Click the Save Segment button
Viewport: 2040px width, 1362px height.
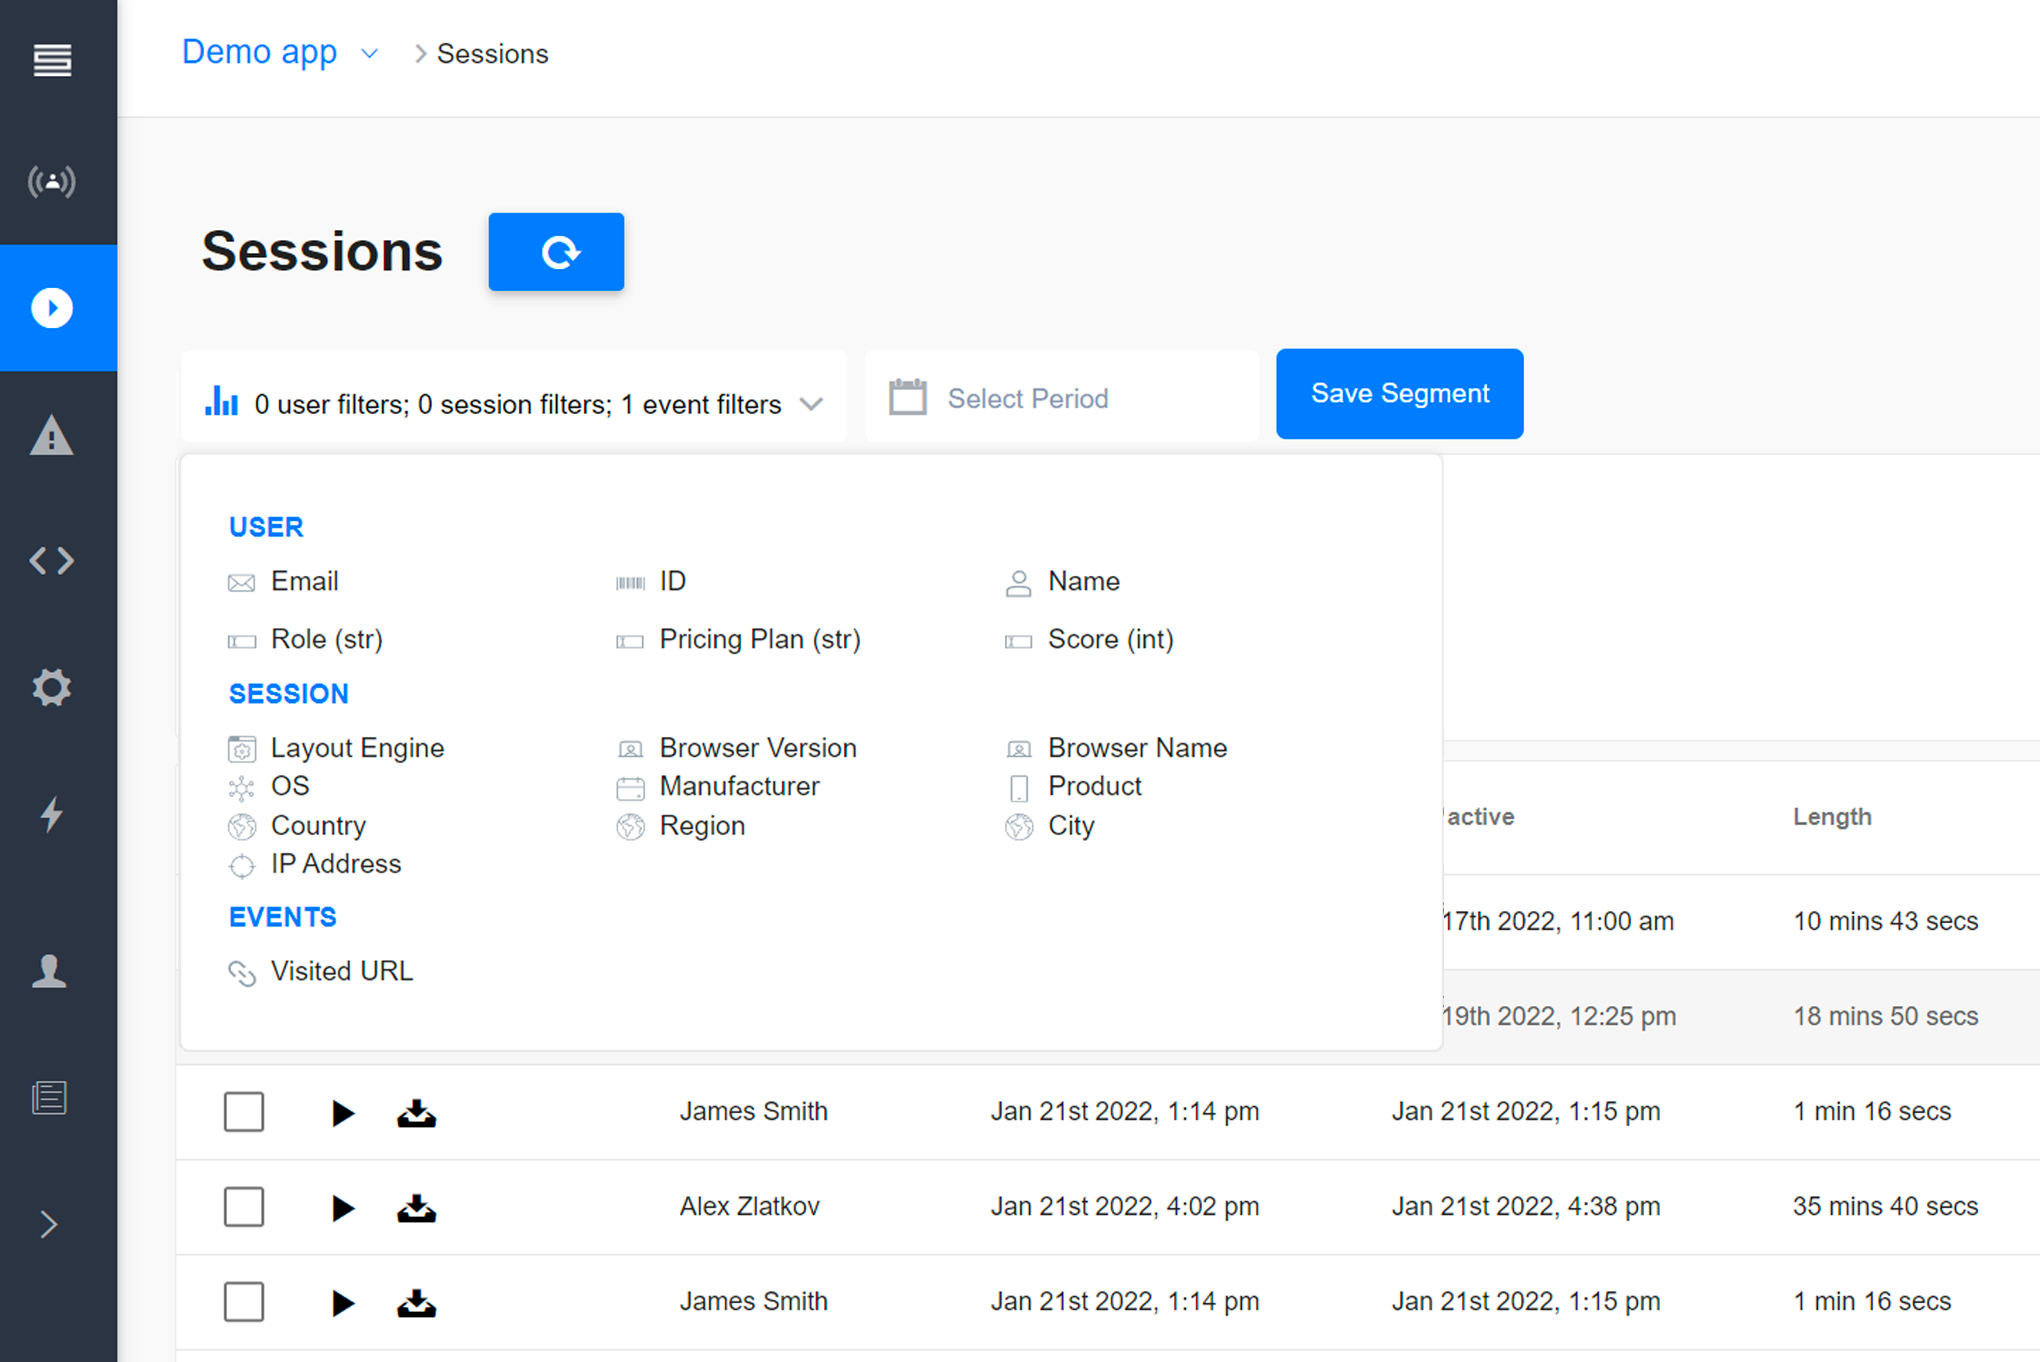pyautogui.click(x=1399, y=394)
